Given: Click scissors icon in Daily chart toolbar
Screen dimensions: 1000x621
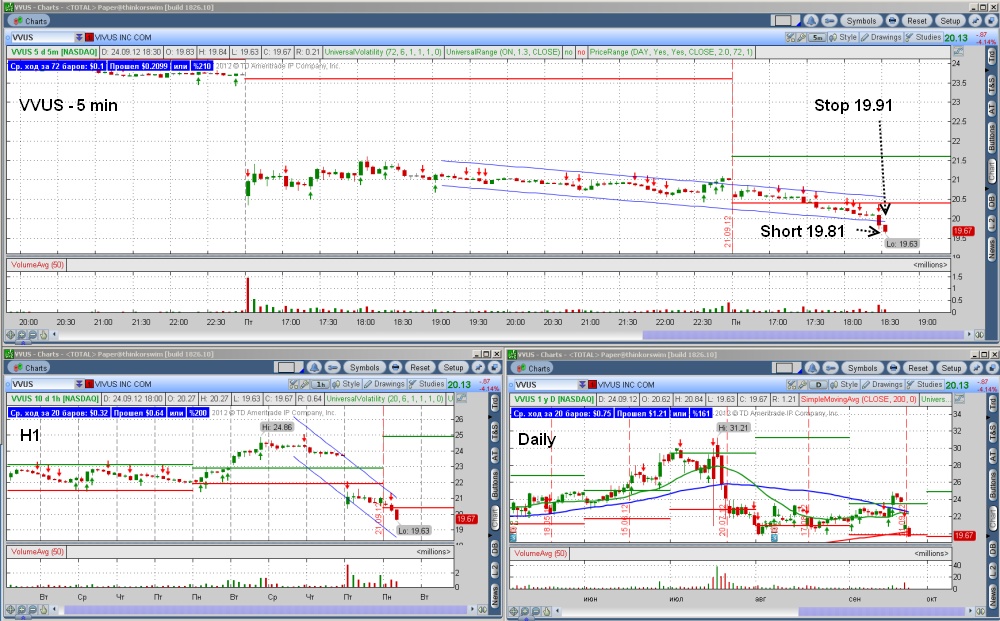Looking at the screenshot, I should [791, 384].
